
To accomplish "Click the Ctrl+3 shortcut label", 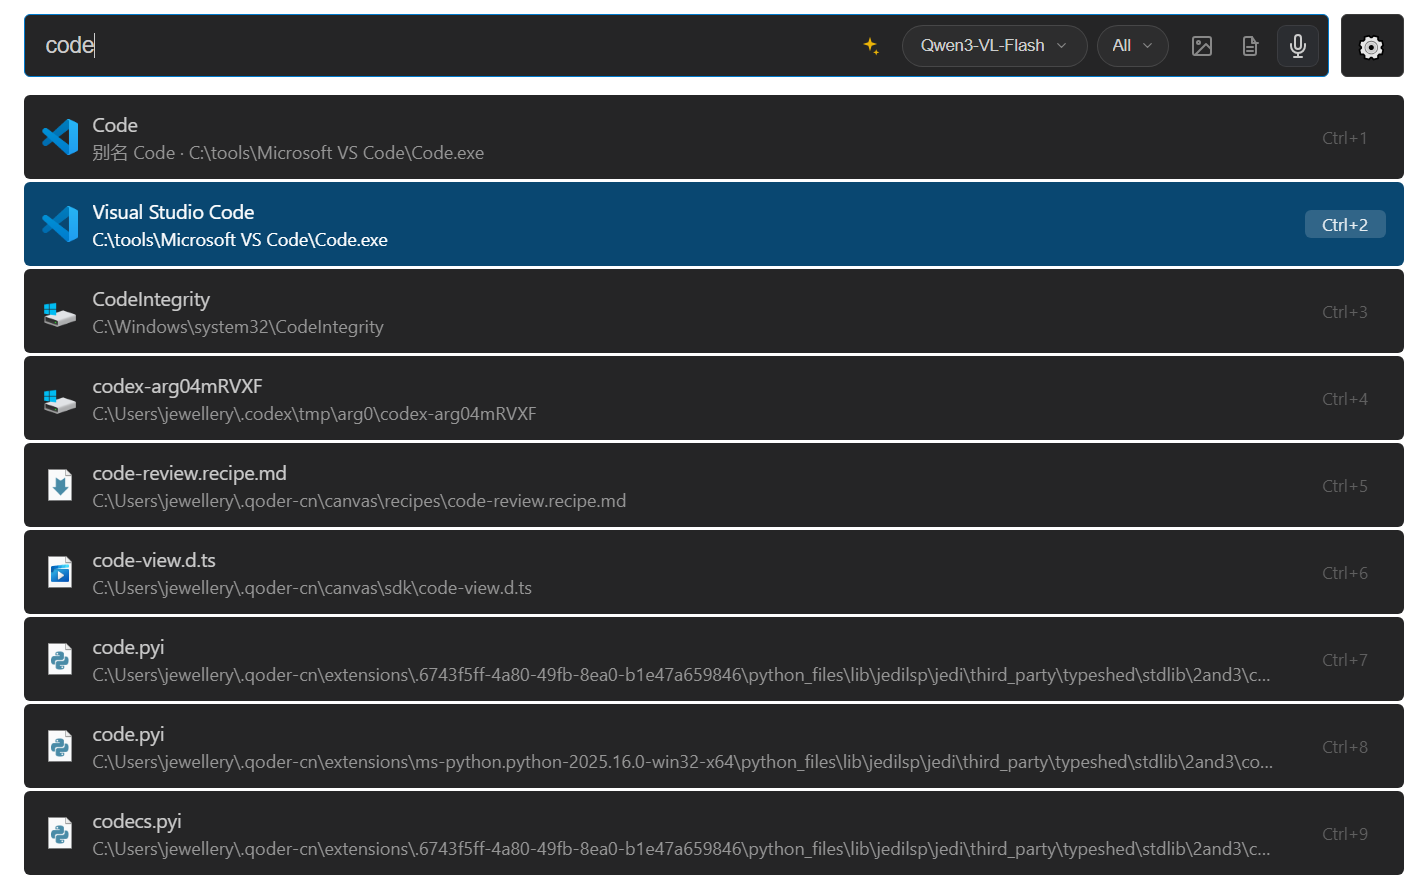I will [1345, 312].
